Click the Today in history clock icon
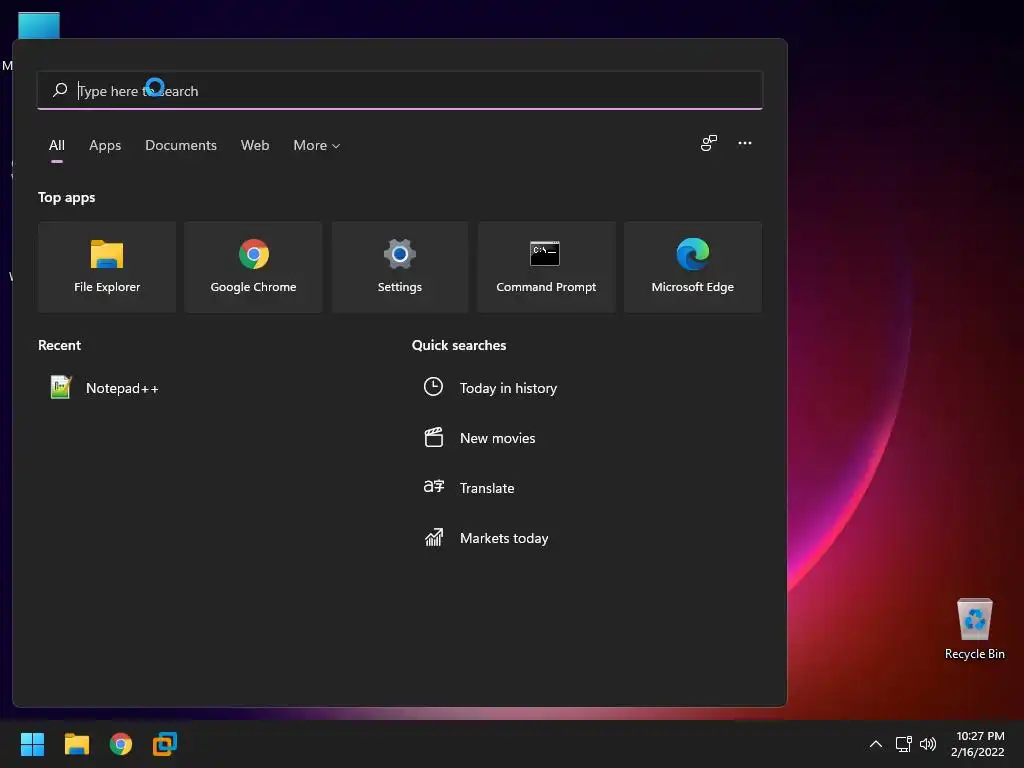The height and width of the screenshot is (768, 1024). click(433, 387)
